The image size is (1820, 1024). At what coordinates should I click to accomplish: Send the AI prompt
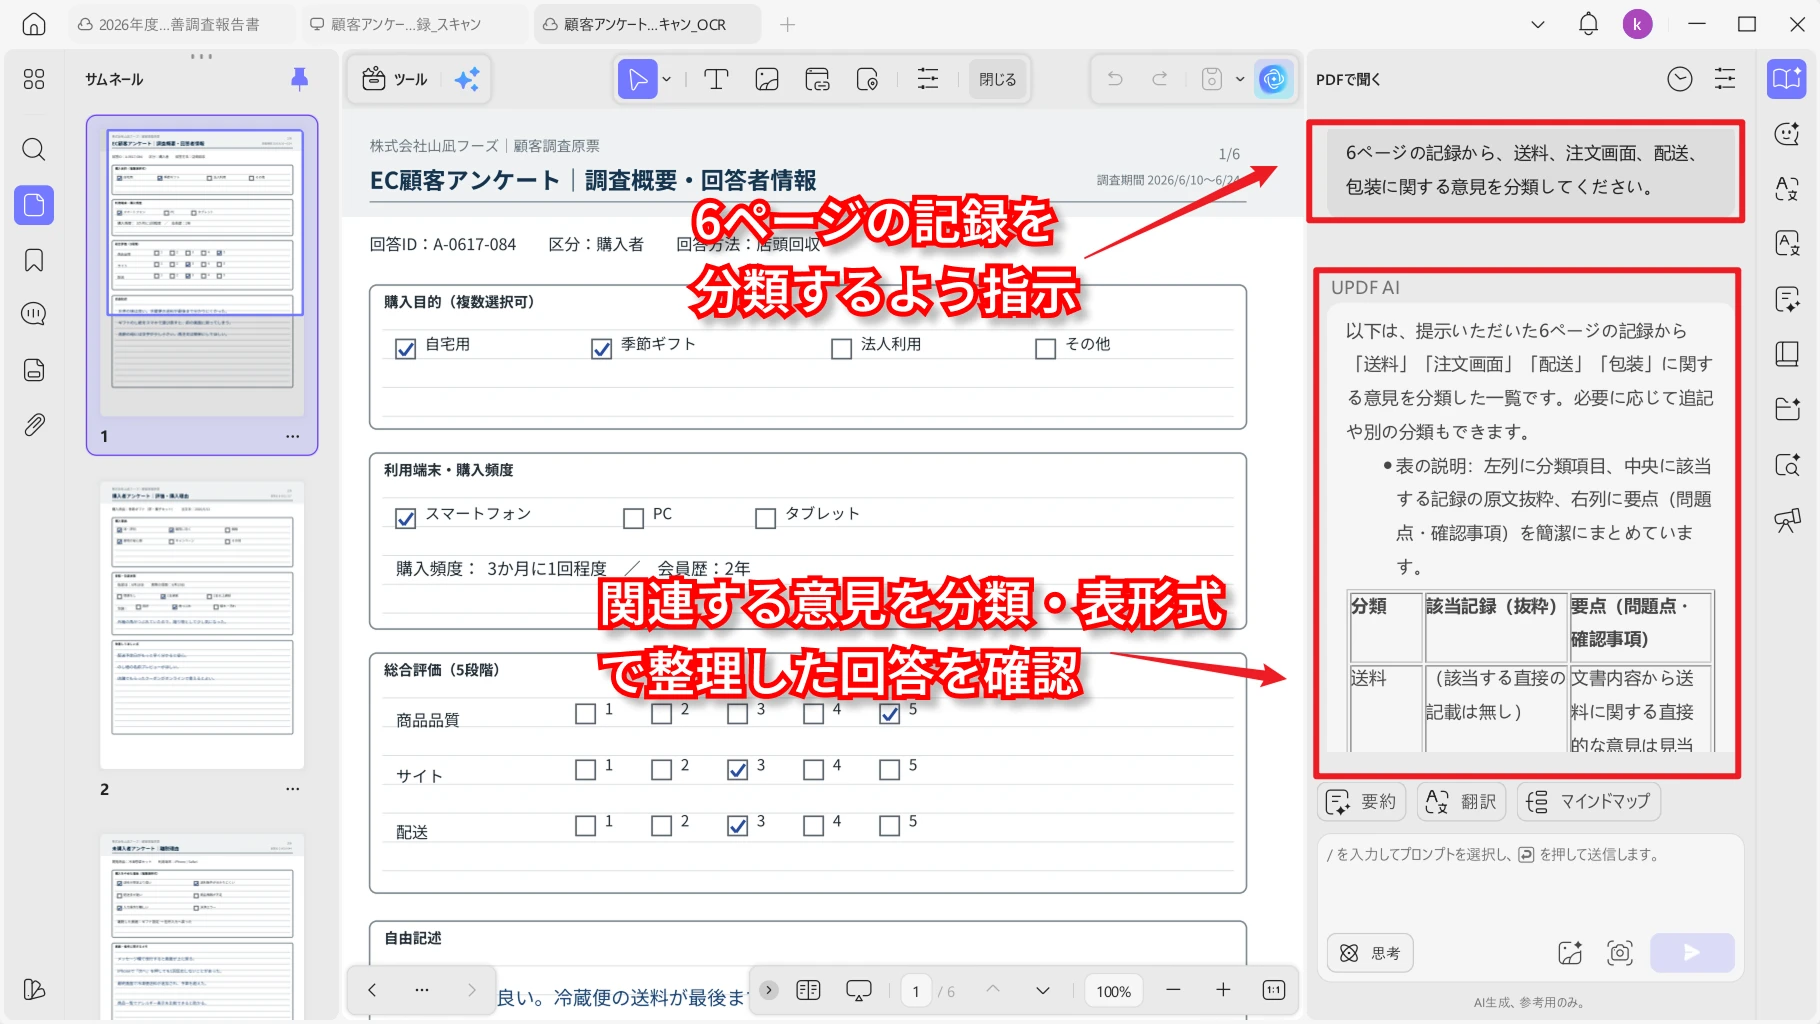pos(1692,953)
